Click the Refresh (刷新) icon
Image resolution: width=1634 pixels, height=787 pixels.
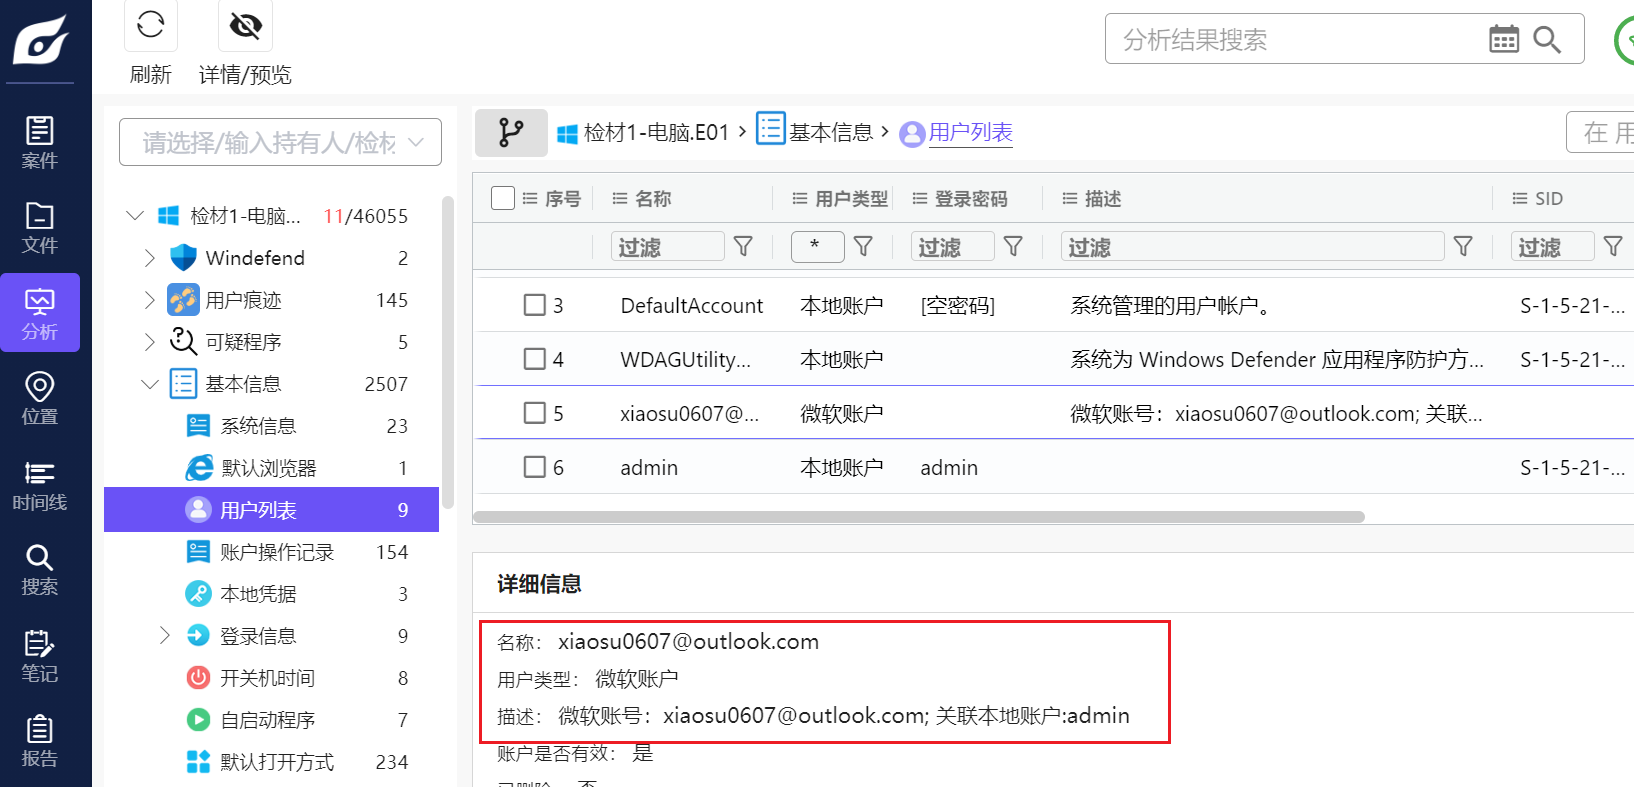(x=150, y=25)
